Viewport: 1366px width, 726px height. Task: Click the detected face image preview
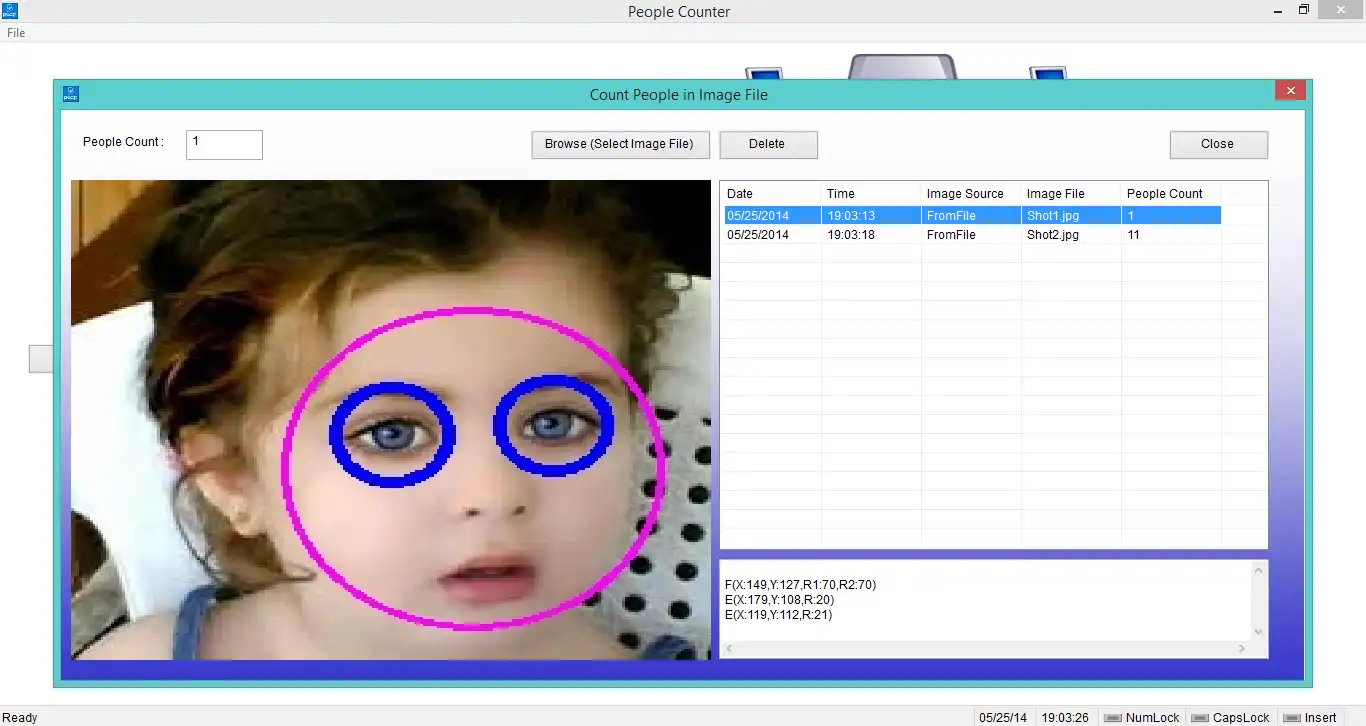tap(391, 420)
